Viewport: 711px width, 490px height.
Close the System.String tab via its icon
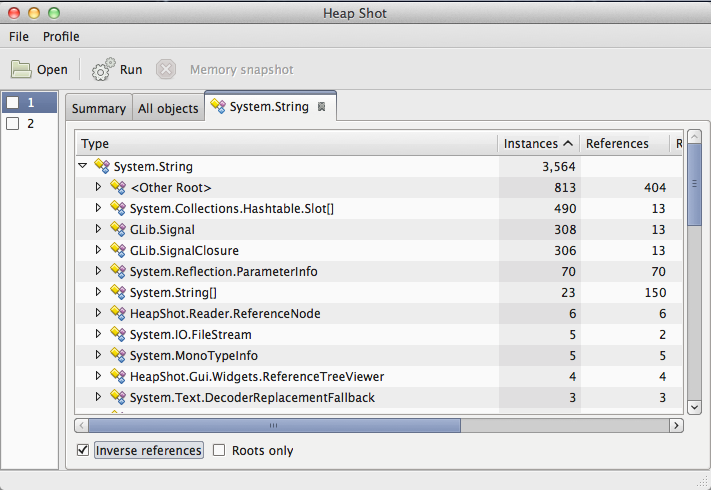[321, 106]
